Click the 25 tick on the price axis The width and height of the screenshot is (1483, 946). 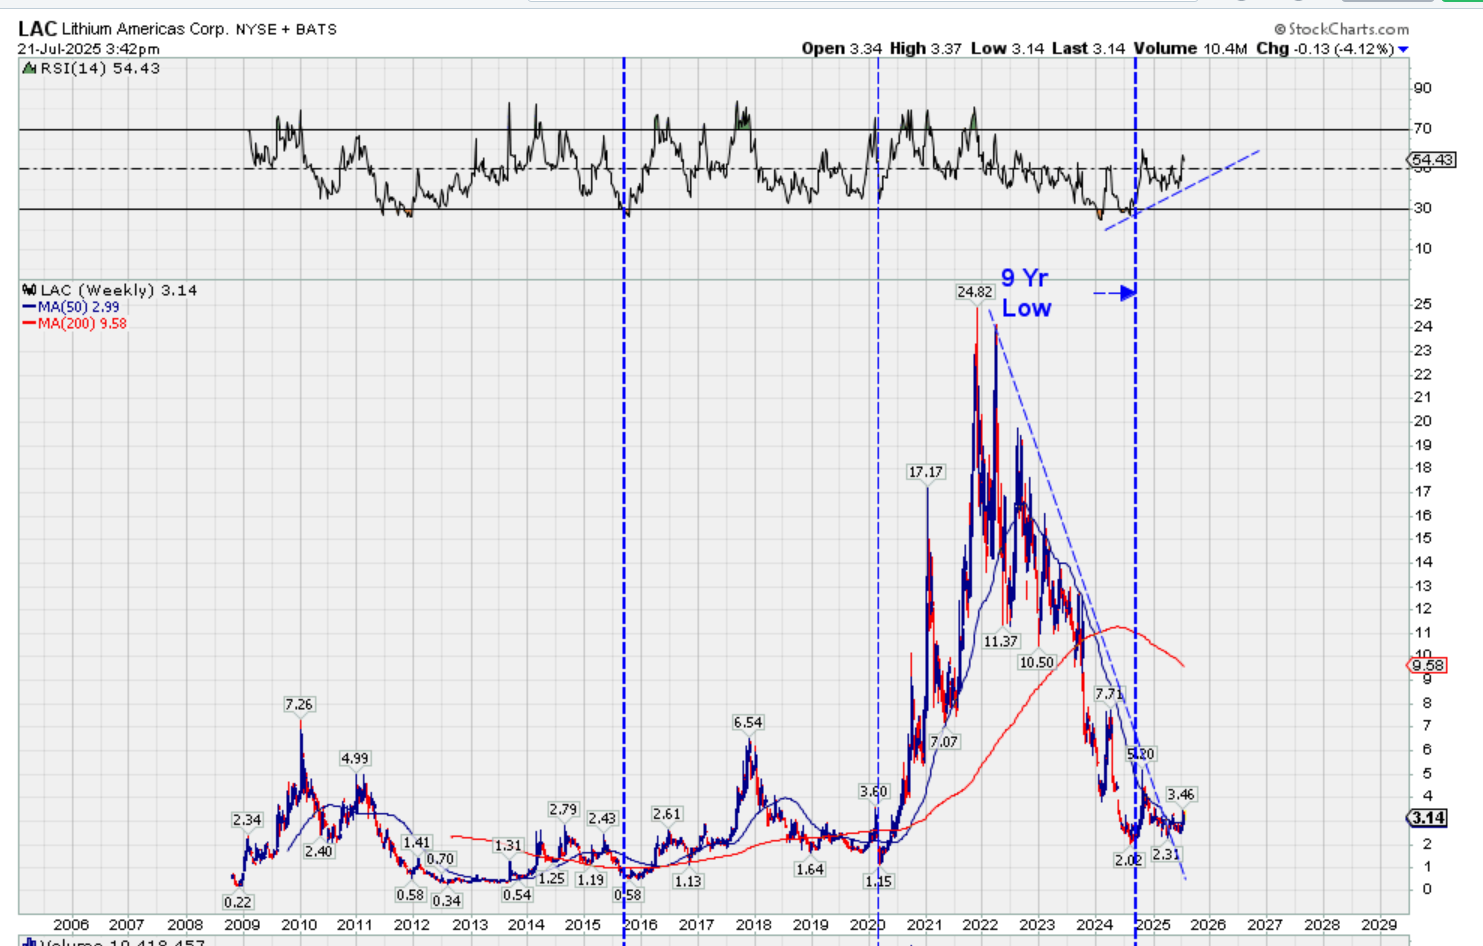(x=1422, y=304)
